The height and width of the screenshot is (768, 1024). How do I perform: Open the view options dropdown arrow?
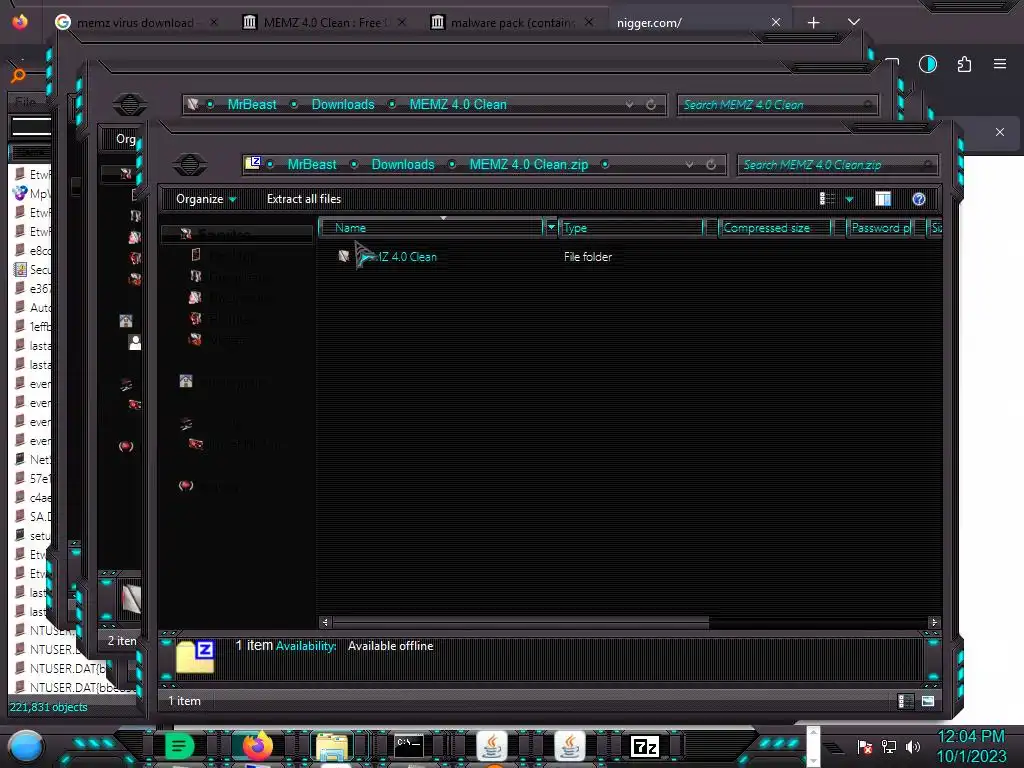[849, 199]
